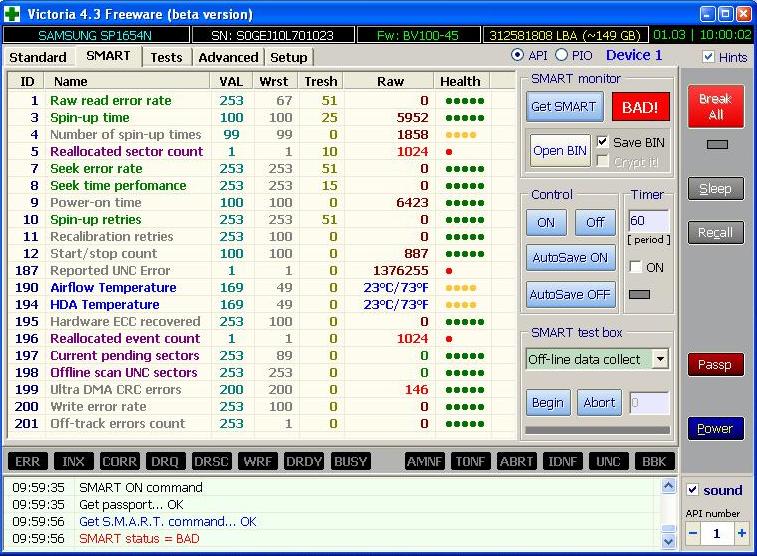Turn SMART control ON
757x556 pixels.
tap(546, 222)
